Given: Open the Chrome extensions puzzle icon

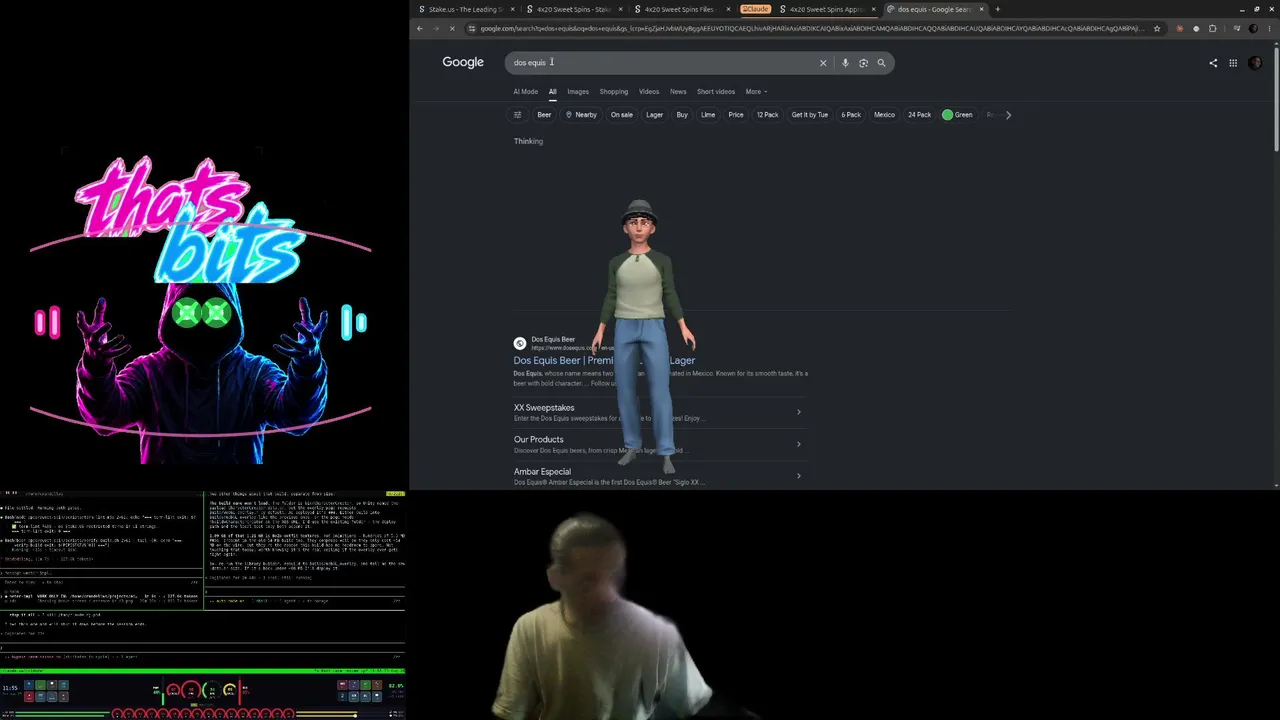Looking at the screenshot, I should pos(1213,28).
